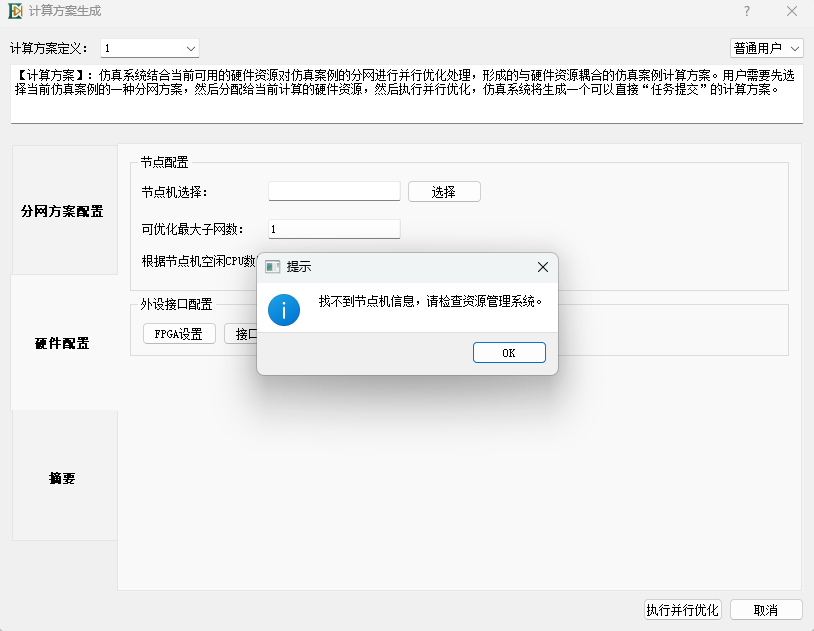
Task: Close the 计算方案生成 window
Action: [x=791, y=11]
